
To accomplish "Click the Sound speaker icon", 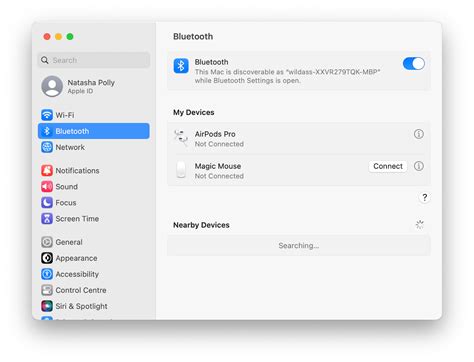I will point(47,187).
